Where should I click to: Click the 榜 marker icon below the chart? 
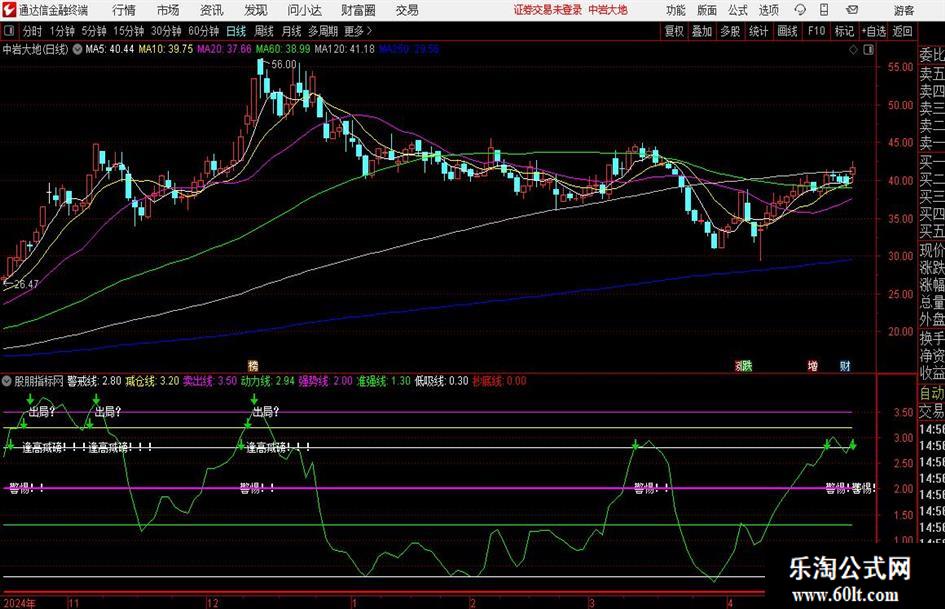(253, 365)
